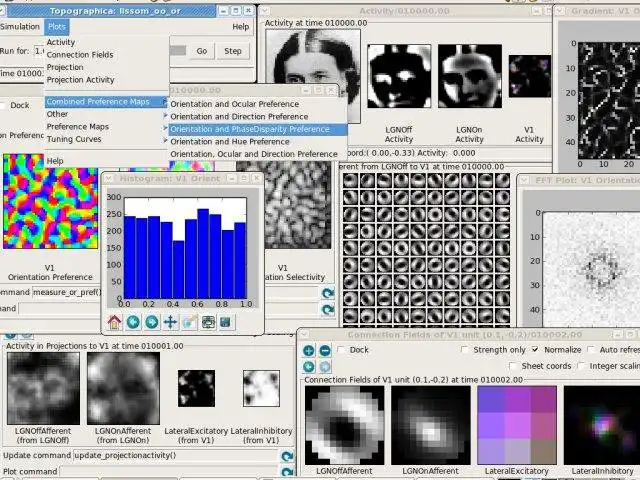The image size is (640, 480).
Task: Toggle the Normalize checkbox
Action: [536, 350]
